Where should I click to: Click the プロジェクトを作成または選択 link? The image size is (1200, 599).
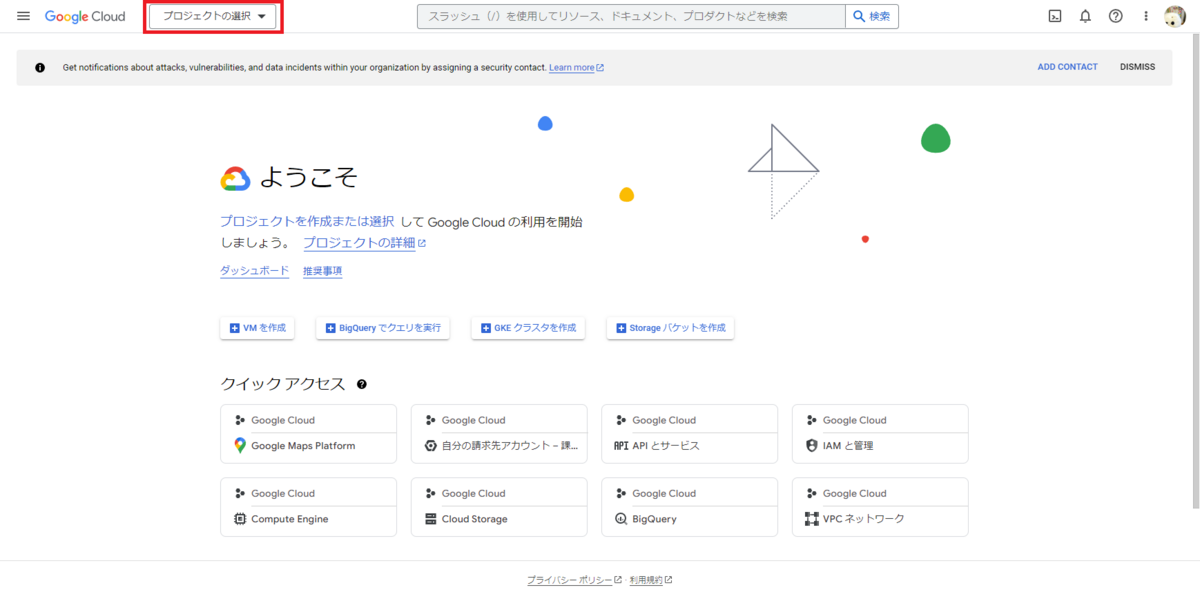(307, 222)
